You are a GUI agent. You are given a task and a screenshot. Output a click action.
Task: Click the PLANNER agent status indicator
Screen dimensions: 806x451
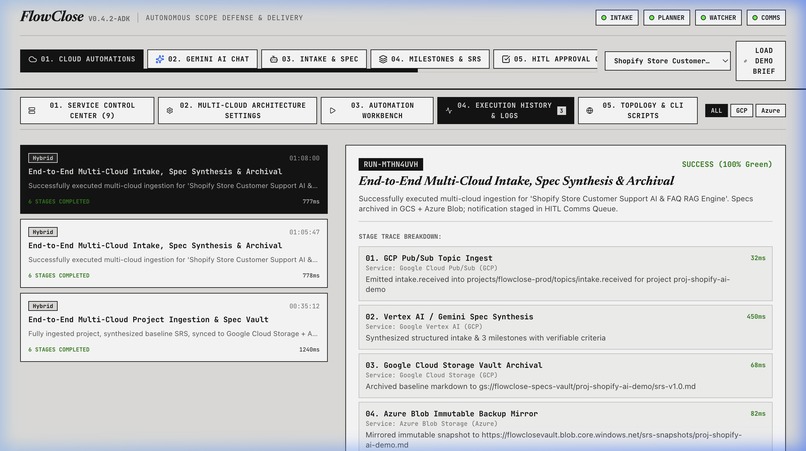coord(666,17)
